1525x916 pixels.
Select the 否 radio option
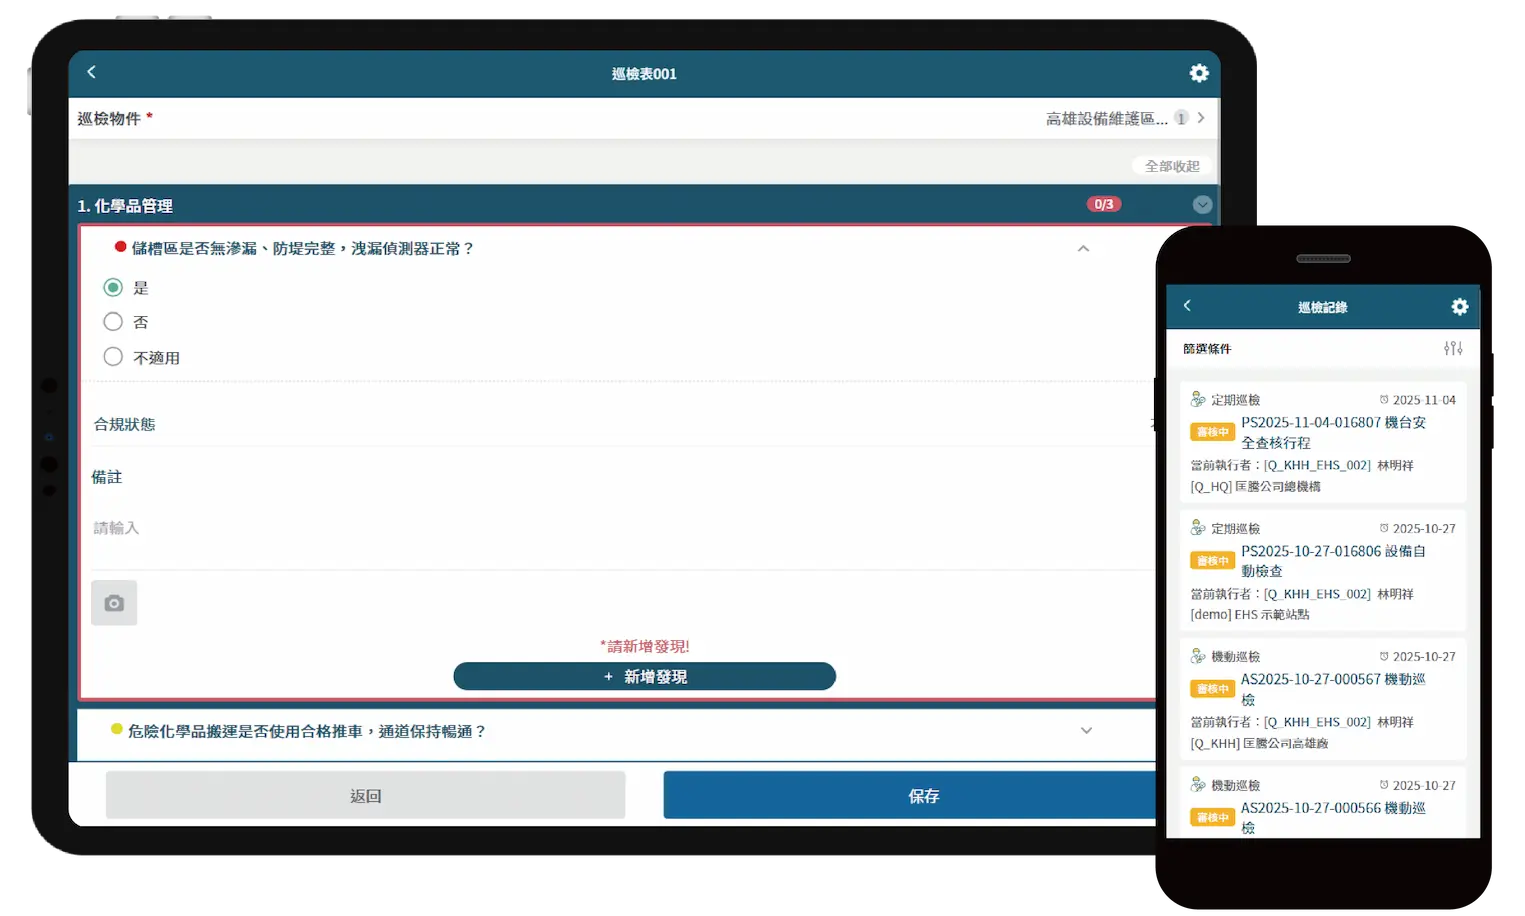point(112,321)
